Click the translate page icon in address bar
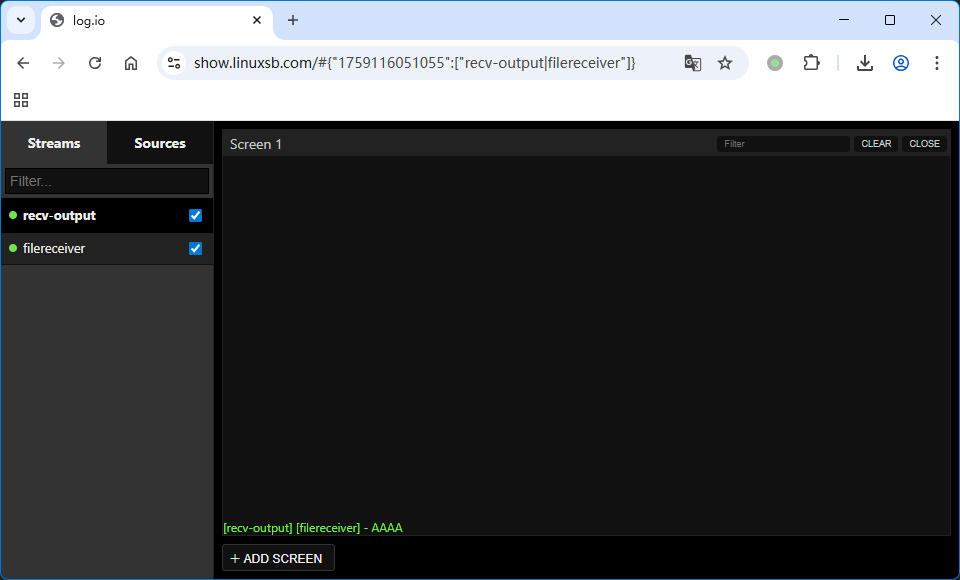Screen dimensions: 960x580 pyautogui.click(x=692, y=63)
